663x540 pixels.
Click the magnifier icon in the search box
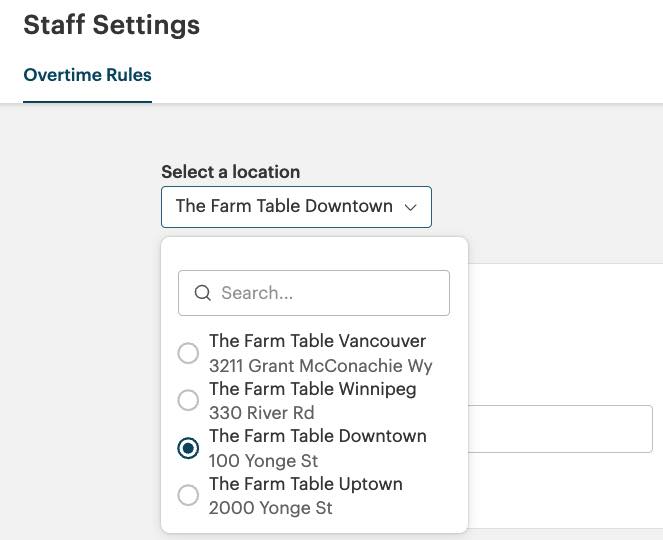click(202, 293)
